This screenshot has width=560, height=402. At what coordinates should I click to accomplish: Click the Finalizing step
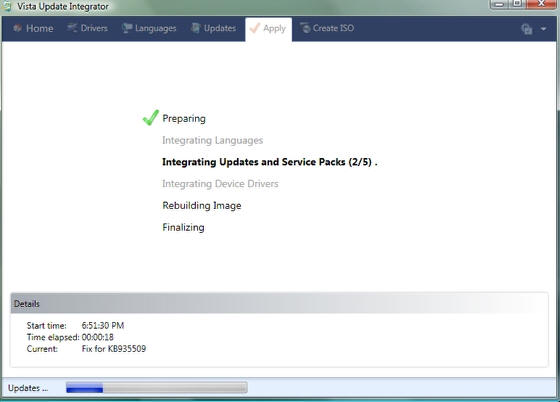pos(183,227)
